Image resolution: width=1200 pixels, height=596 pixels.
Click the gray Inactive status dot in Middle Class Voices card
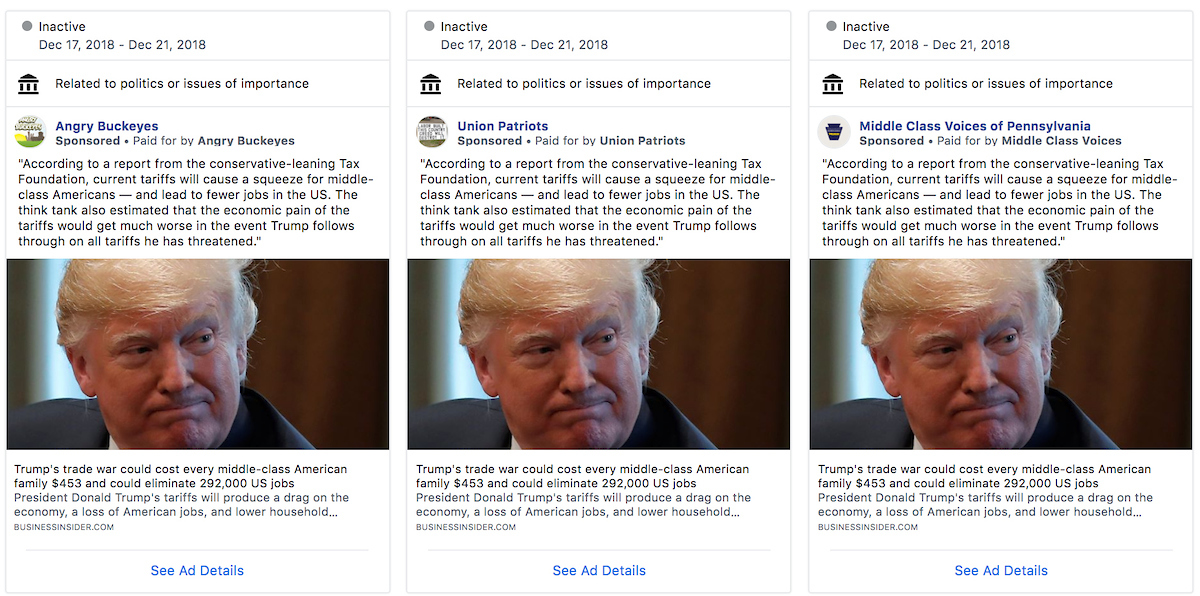[x=831, y=26]
